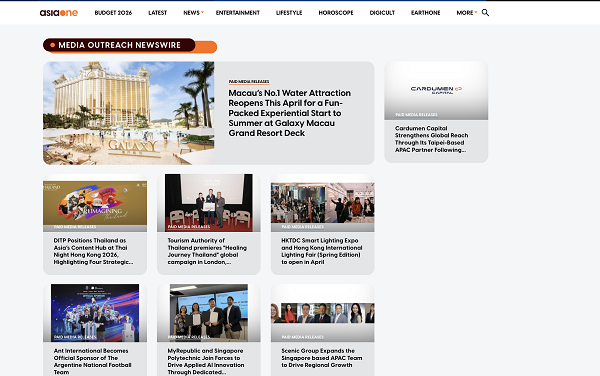Screen dimensions: 600x376
Task: Click the MORE menu label
Action: click(x=465, y=13)
